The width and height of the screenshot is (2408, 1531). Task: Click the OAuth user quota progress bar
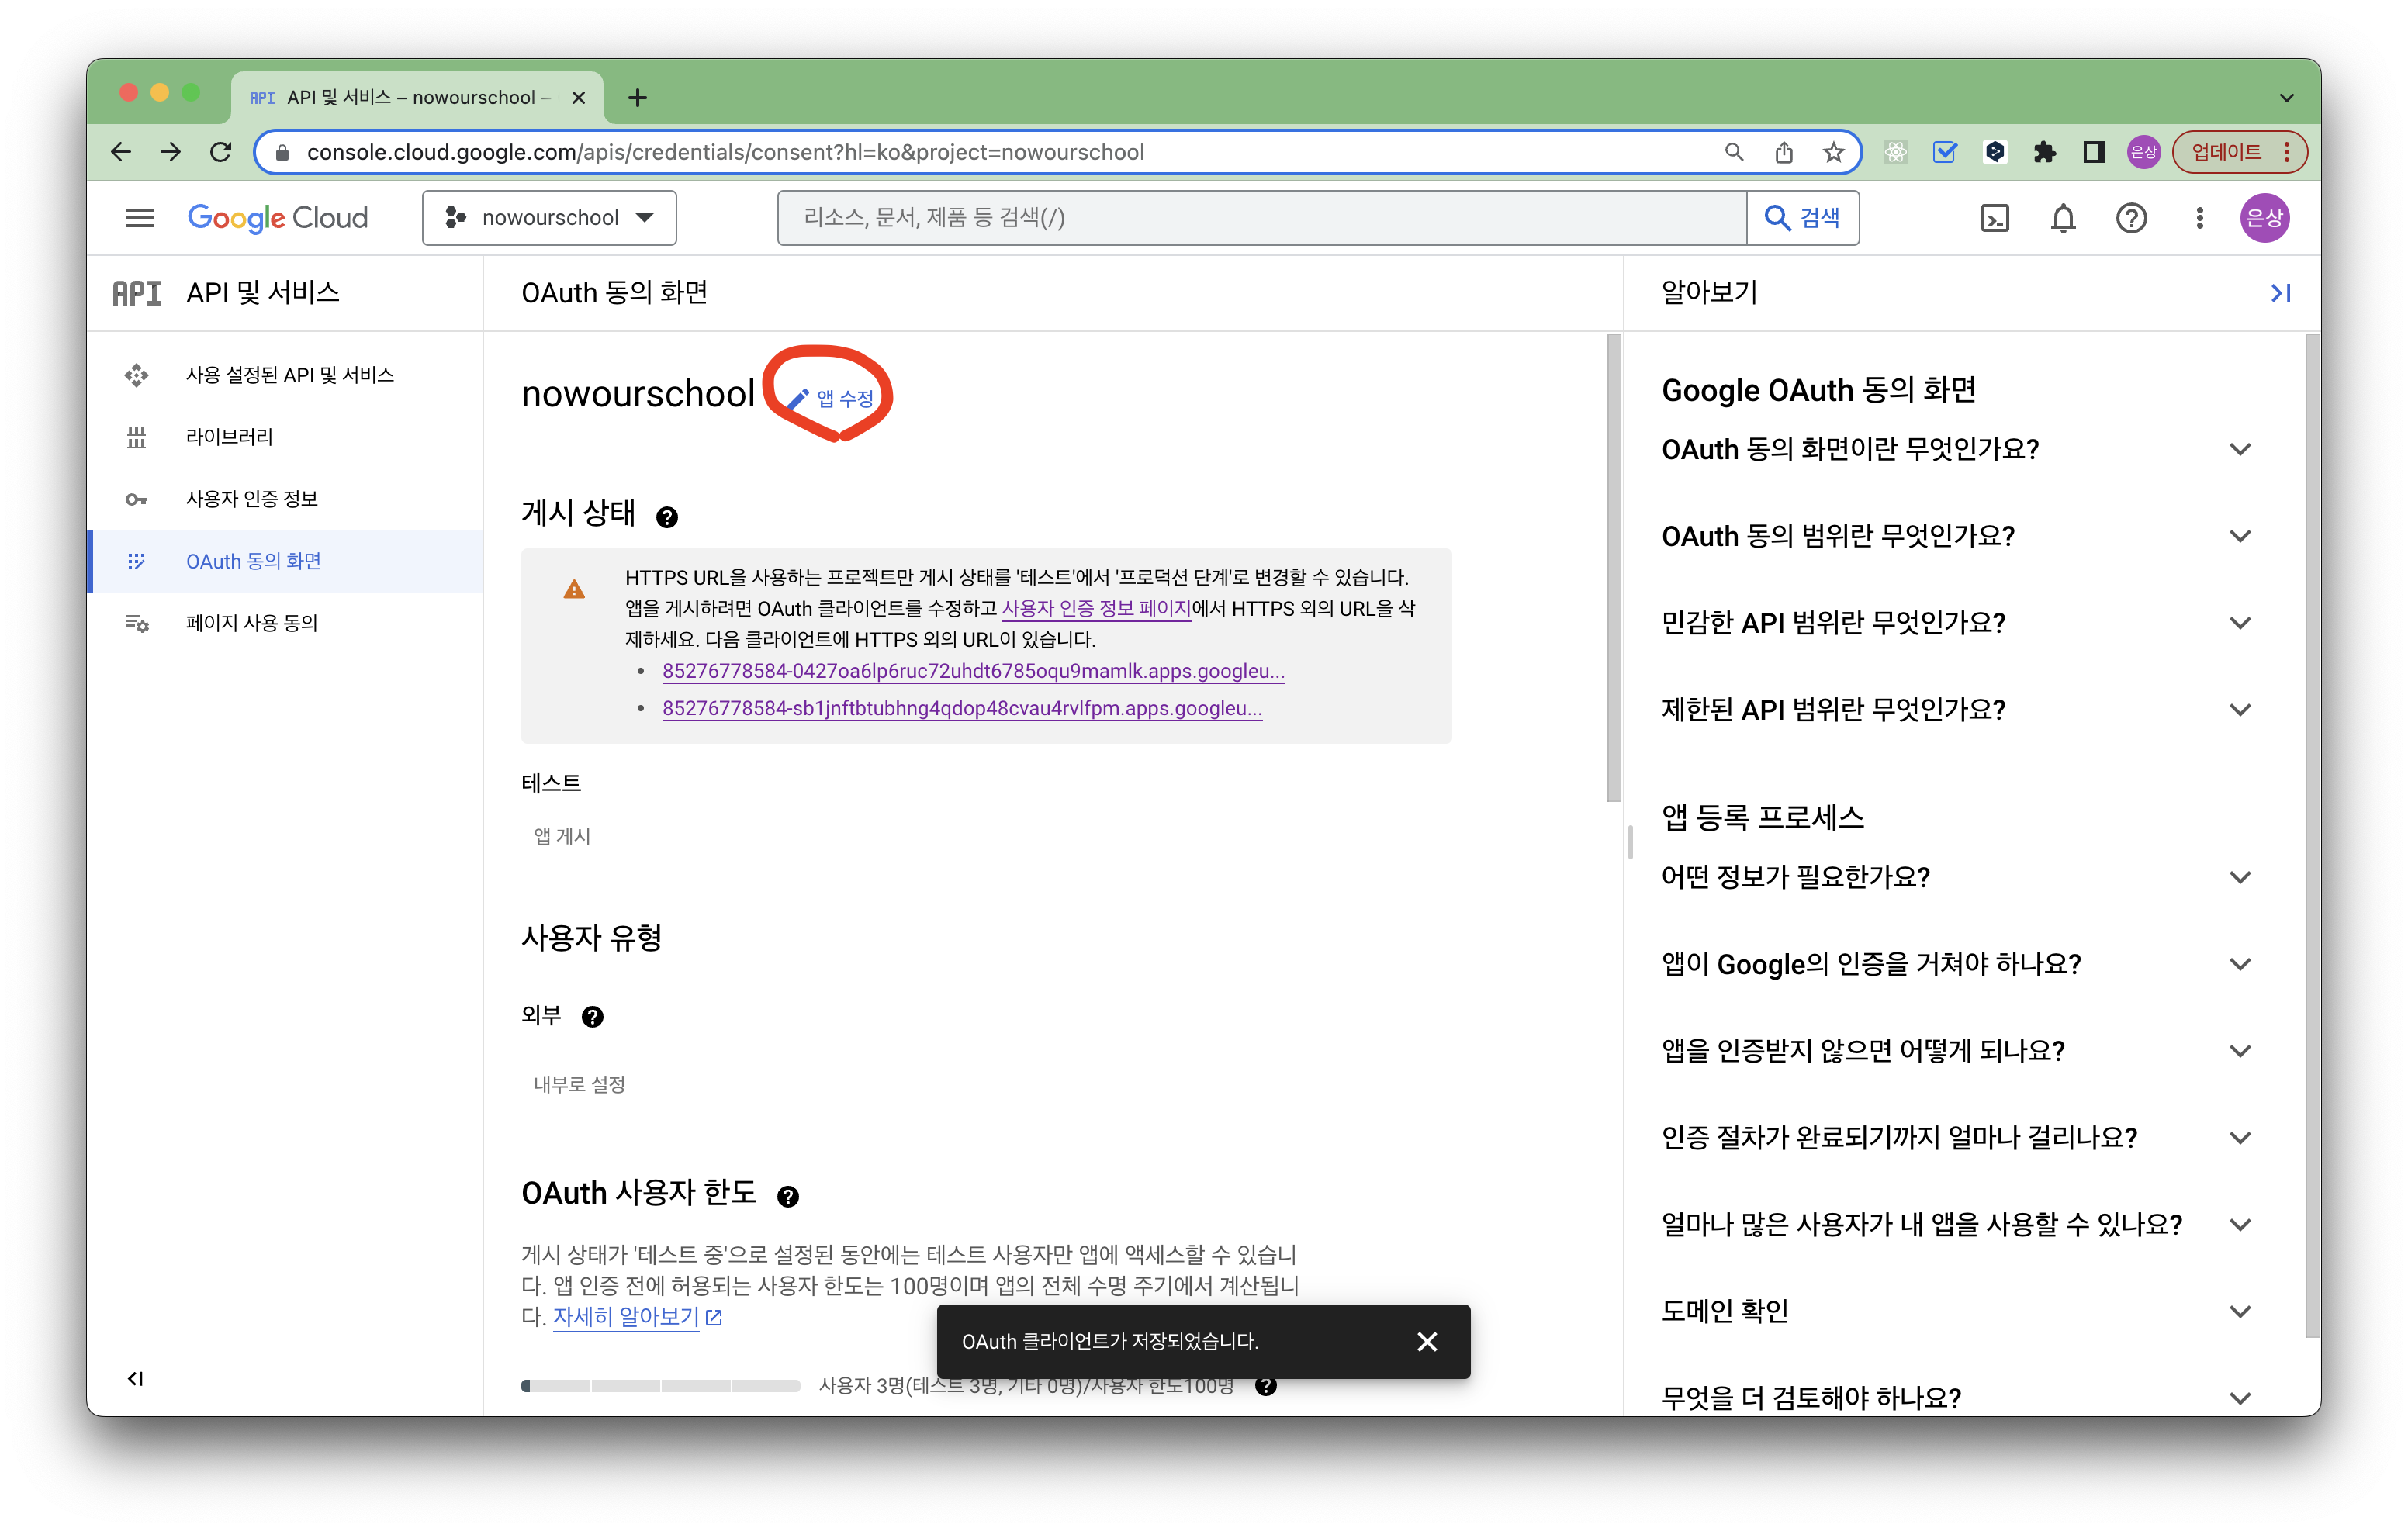(x=660, y=1386)
